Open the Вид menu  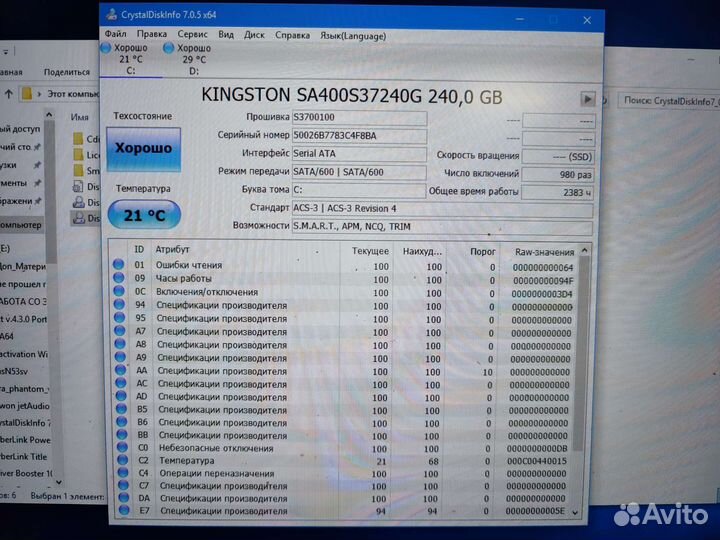(225, 35)
